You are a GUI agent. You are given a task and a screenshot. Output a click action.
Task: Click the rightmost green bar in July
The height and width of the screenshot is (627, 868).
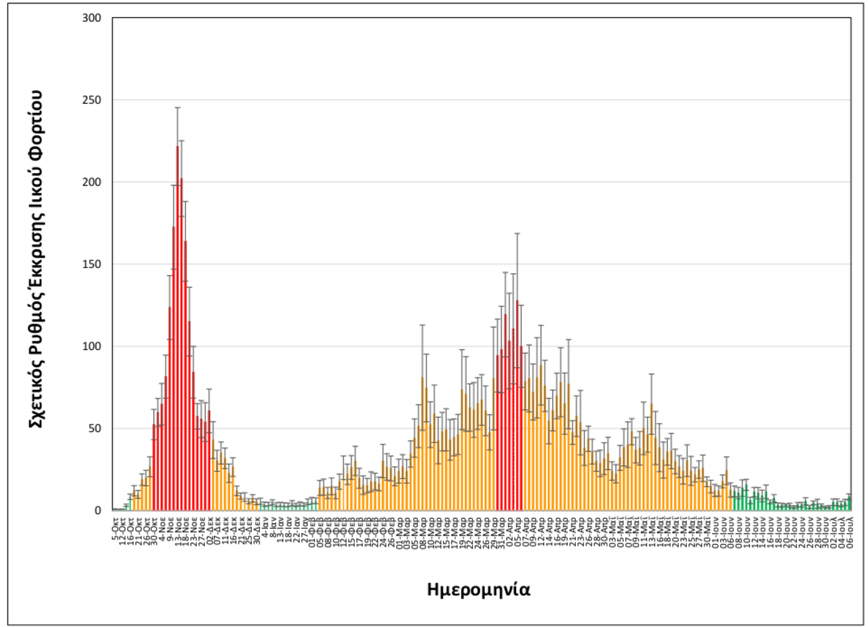point(850,503)
